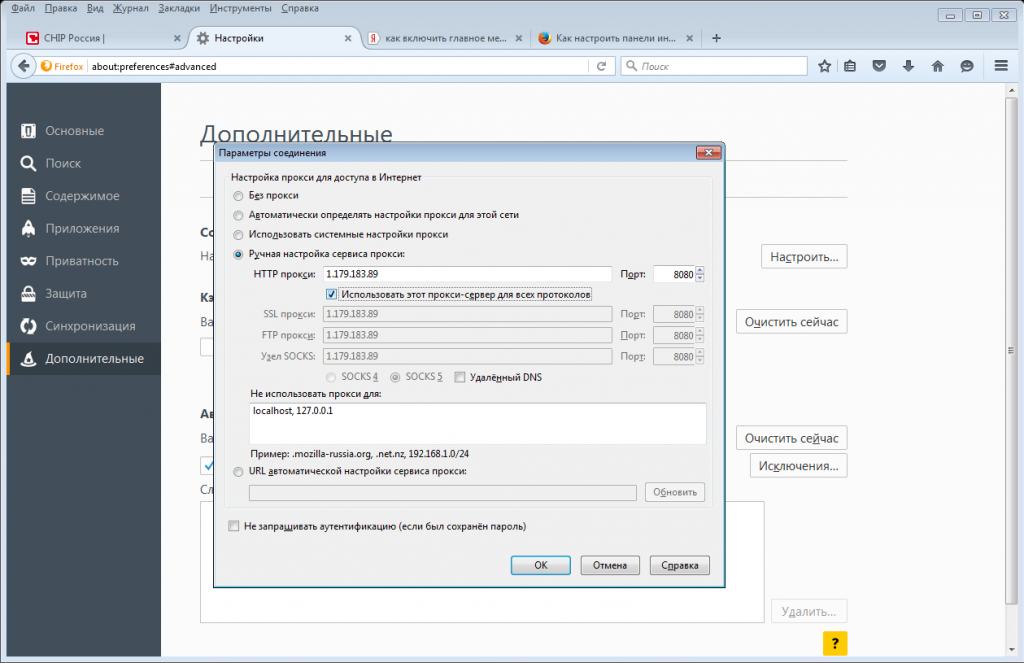Go to the Home page icon
Viewport: 1024px width, 663px height.
pyautogui.click(x=937, y=66)
